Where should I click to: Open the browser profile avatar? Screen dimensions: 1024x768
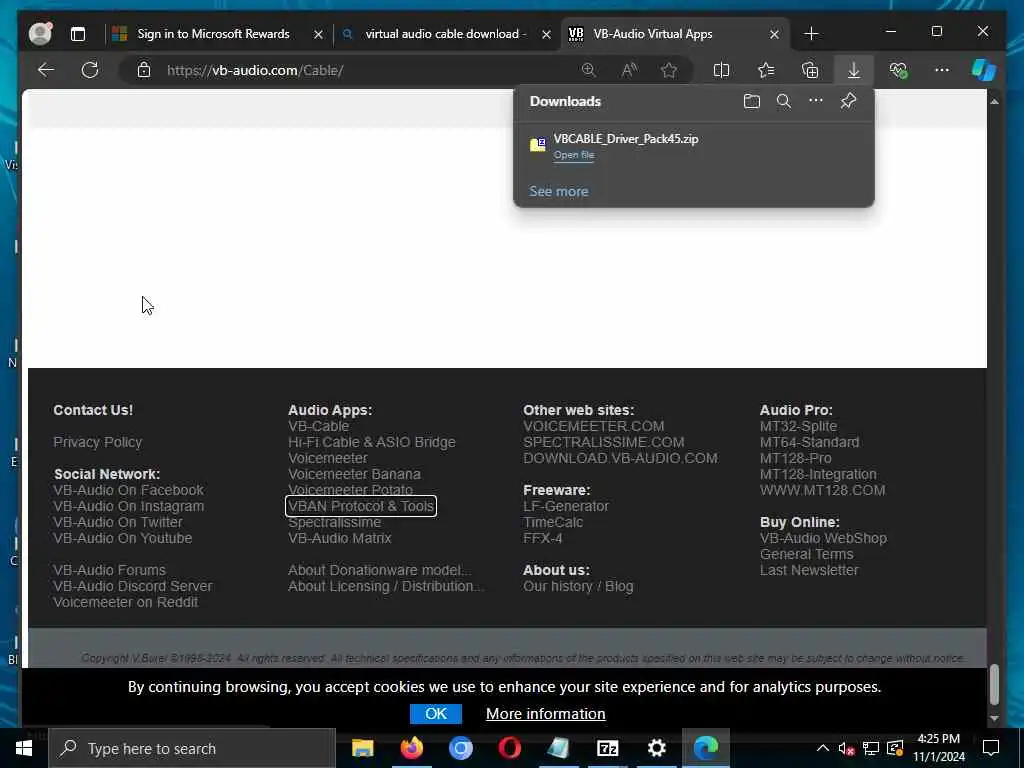[x=40, y=33]
